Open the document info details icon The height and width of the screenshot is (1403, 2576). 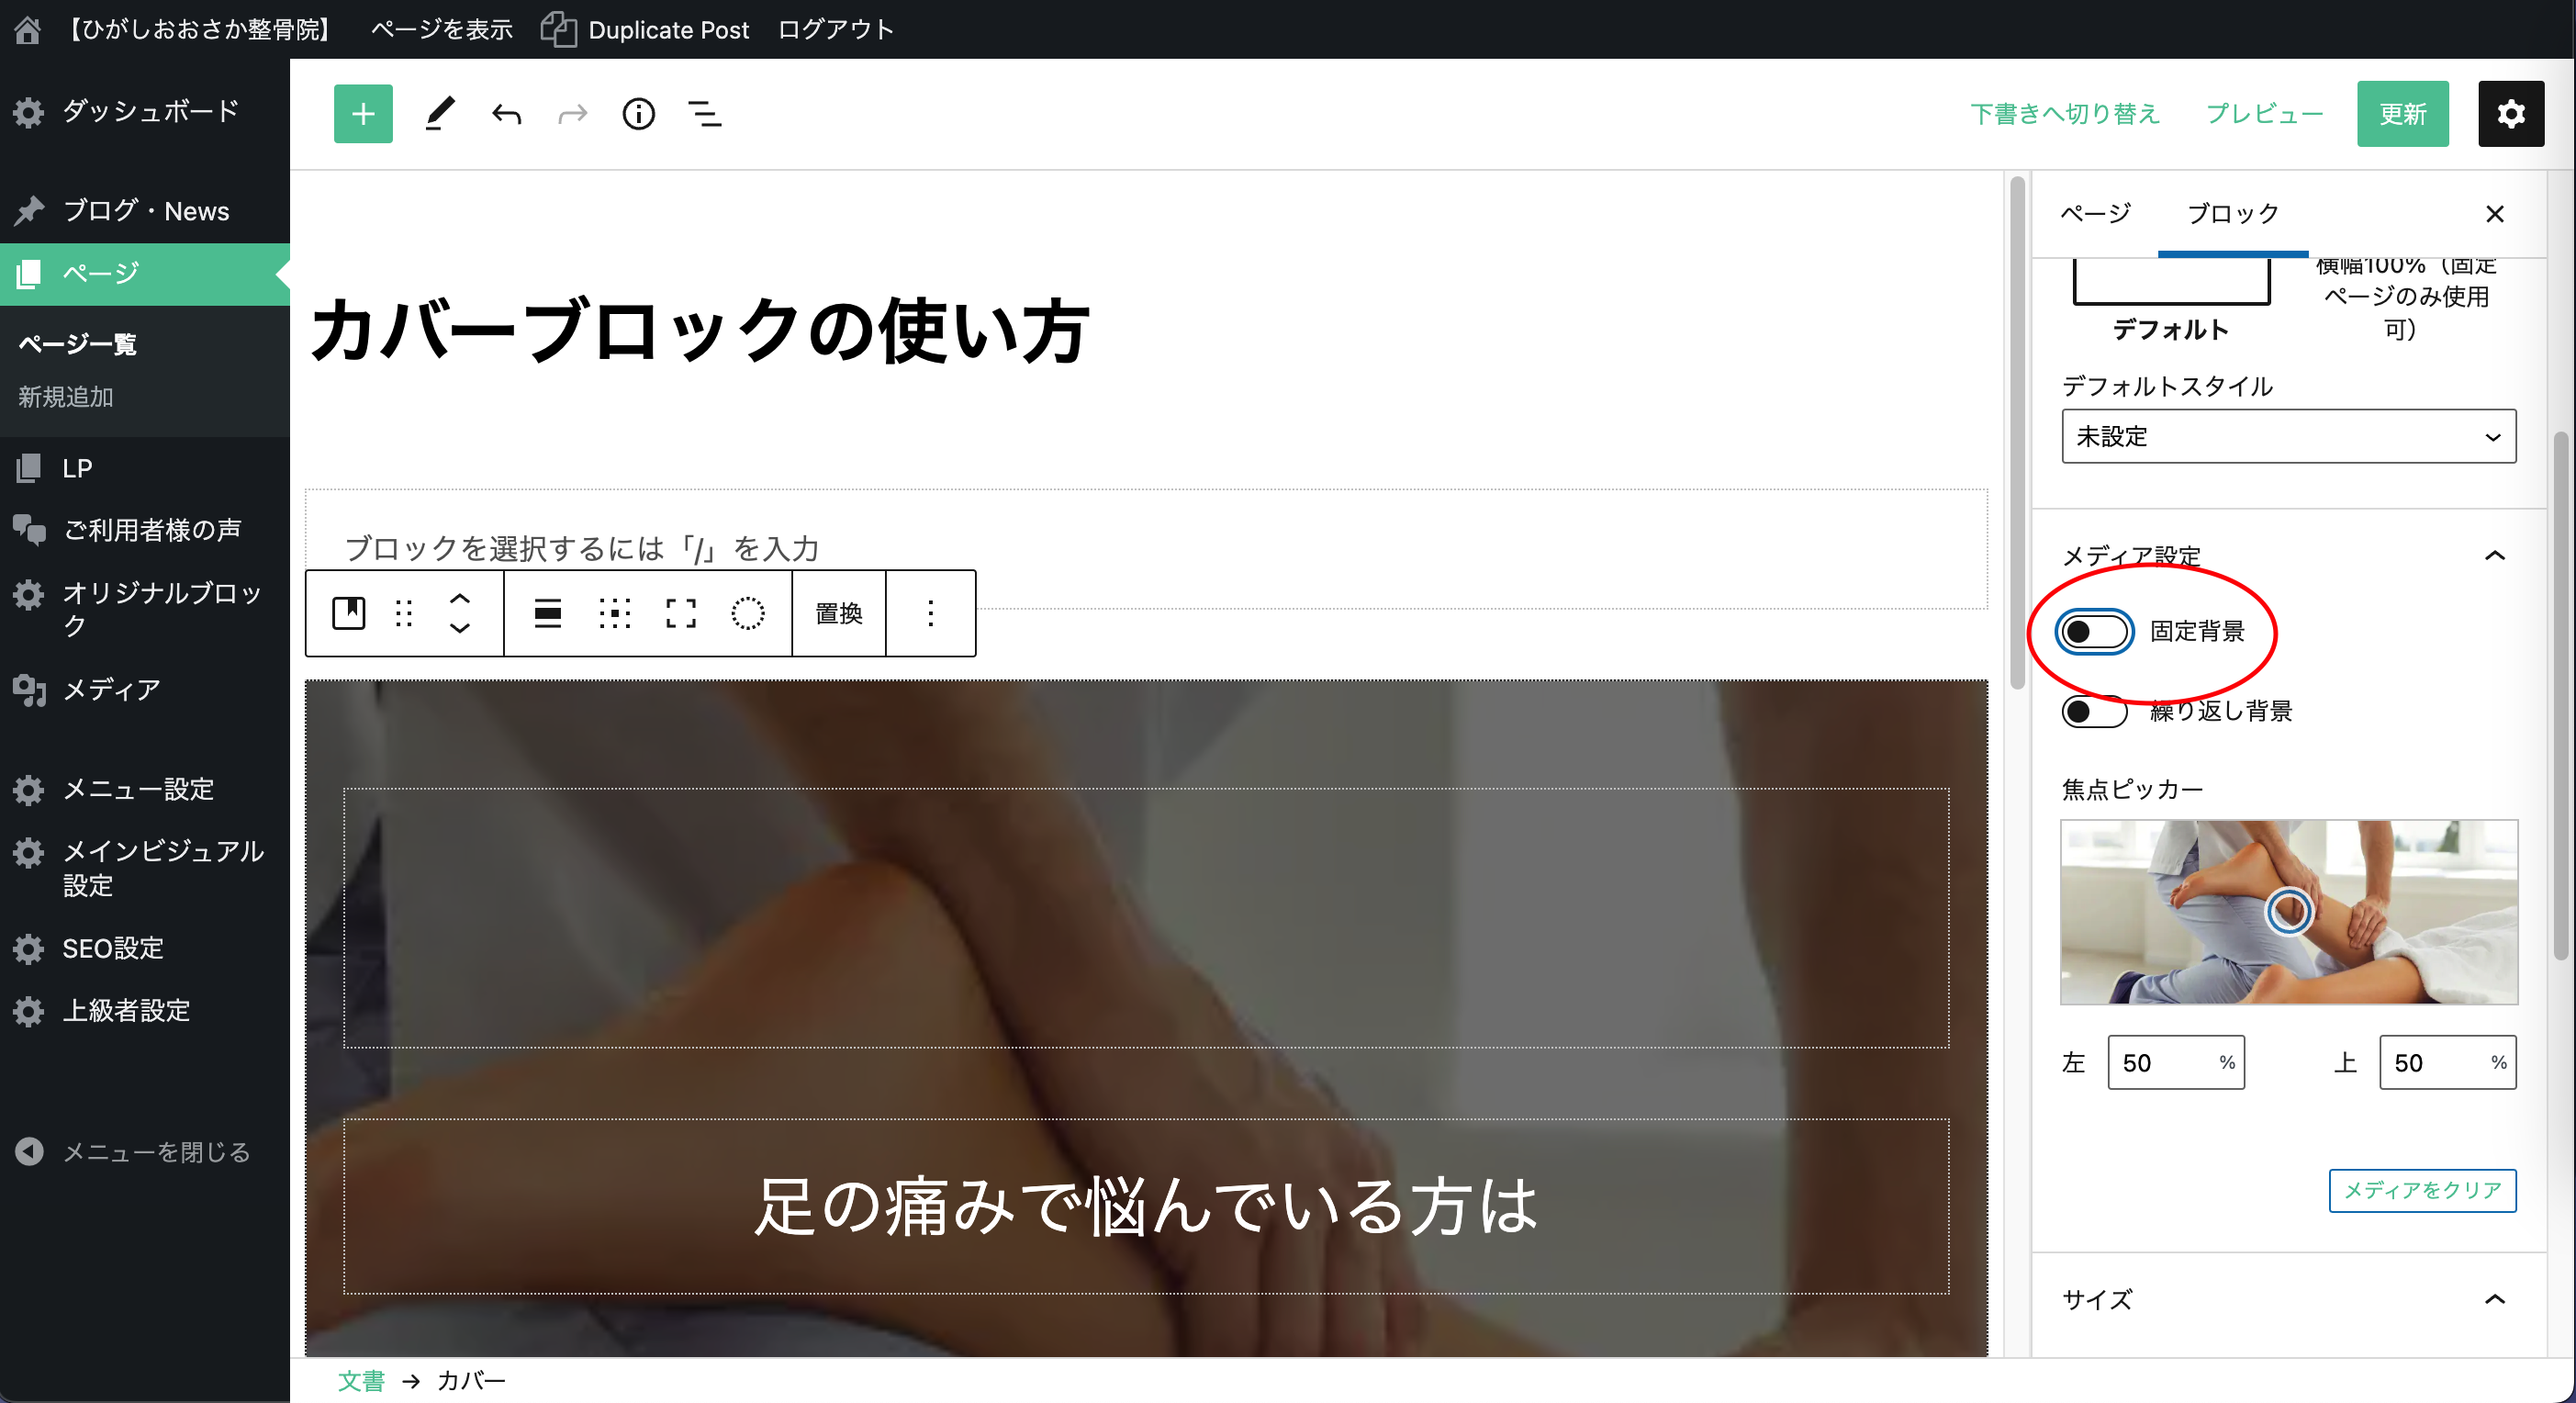coord(638,114)
